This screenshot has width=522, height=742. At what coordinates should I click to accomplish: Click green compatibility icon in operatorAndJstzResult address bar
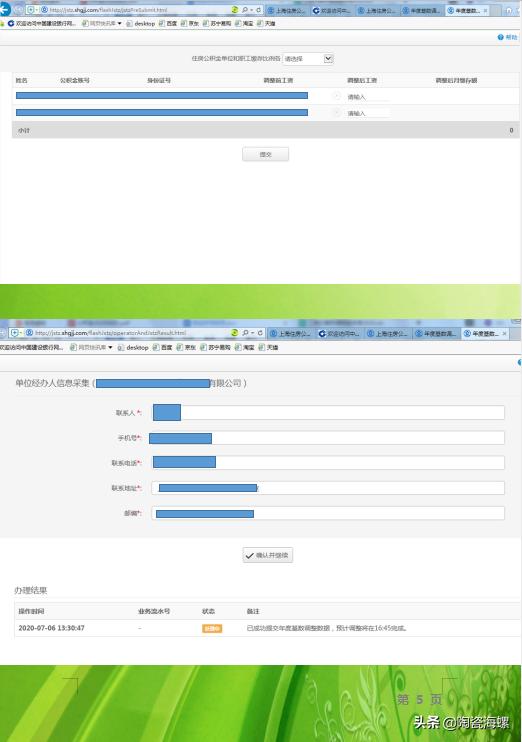(x=234, y=333)
